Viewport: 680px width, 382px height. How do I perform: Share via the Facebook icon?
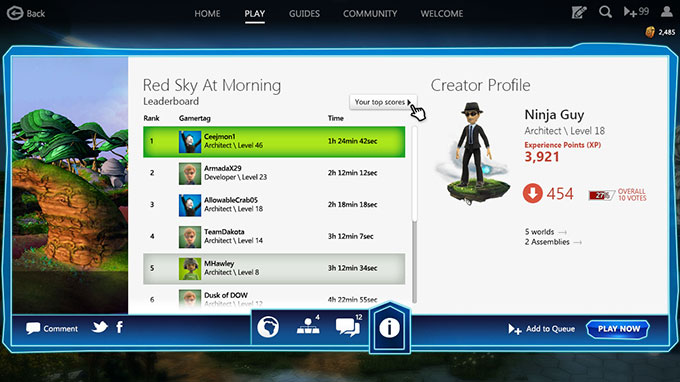[x=119, y=327]
